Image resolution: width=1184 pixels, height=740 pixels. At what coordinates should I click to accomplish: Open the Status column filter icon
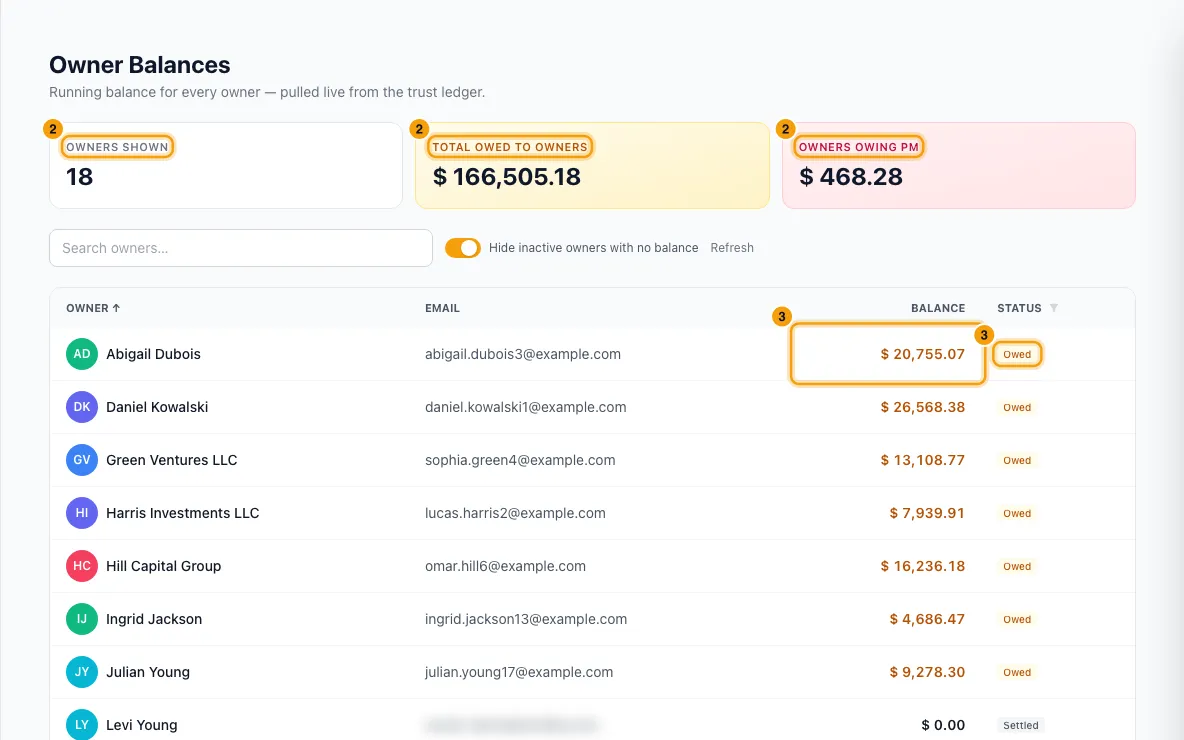(1054, 308)
